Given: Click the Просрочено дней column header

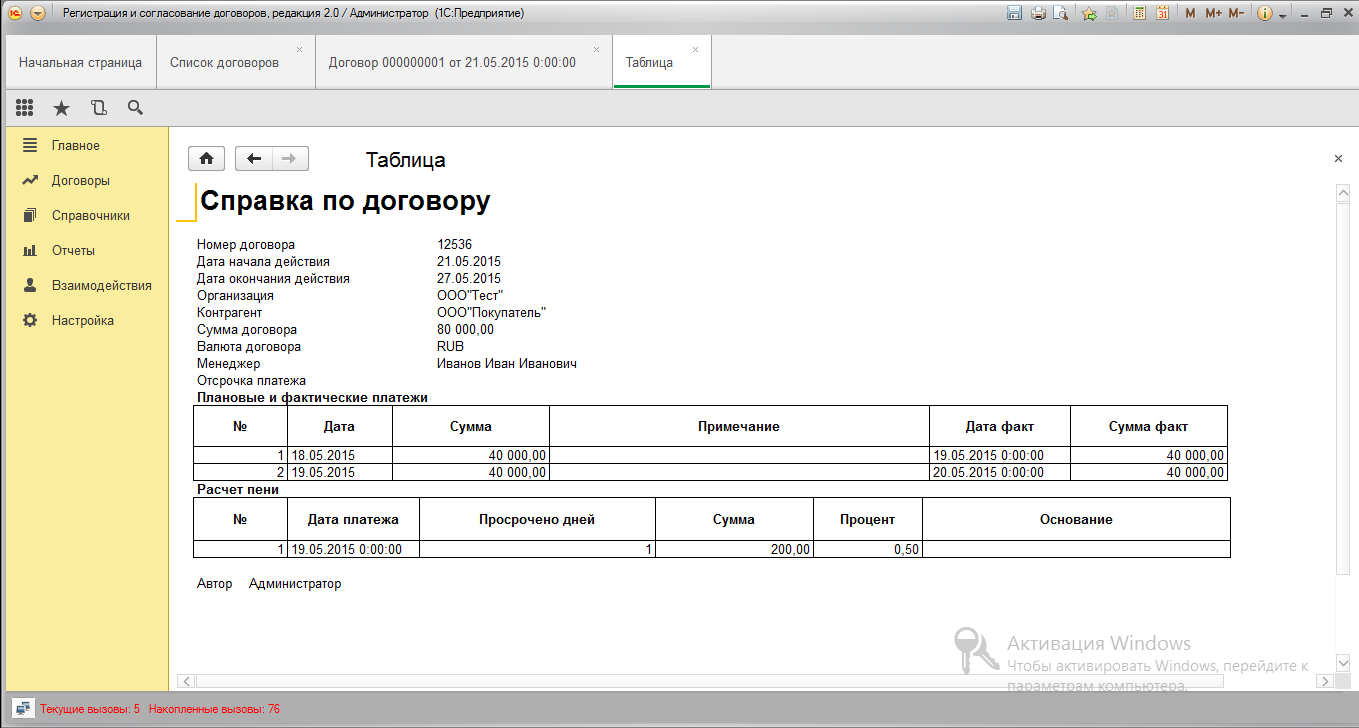Looking at the screenshot, I should 537,519.
